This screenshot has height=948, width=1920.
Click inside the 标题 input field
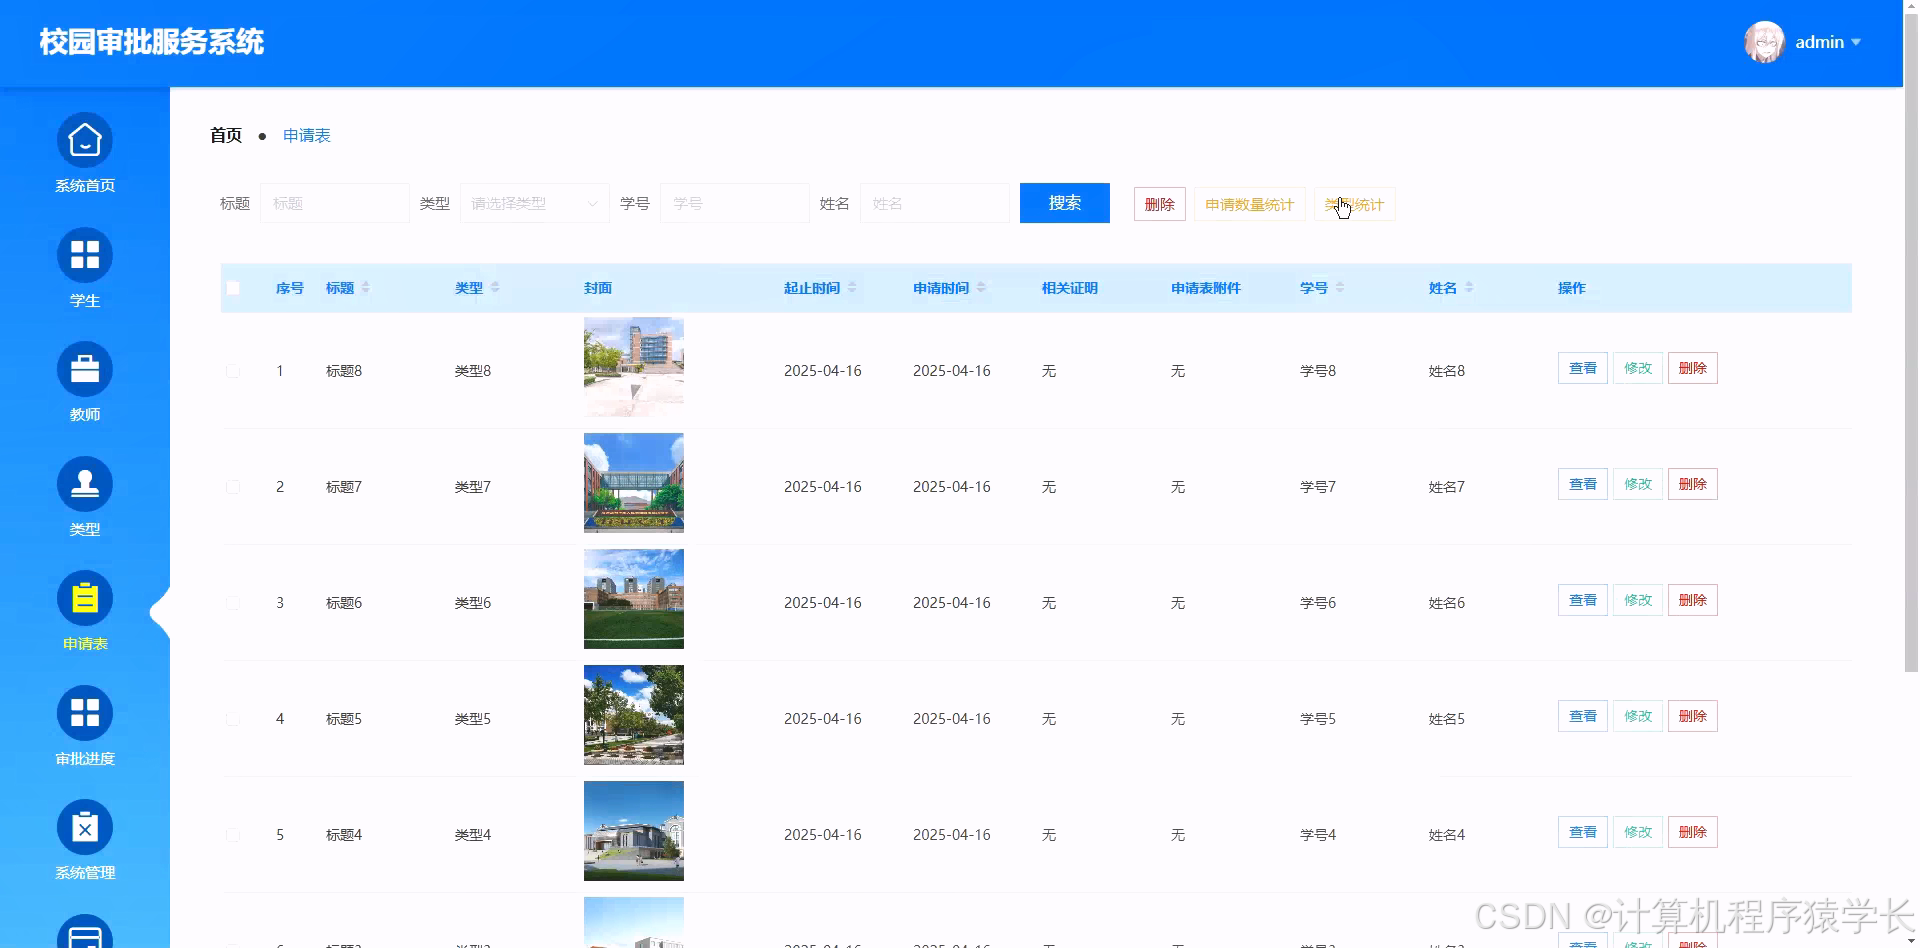pyautogui.click(x=335, y=203)
